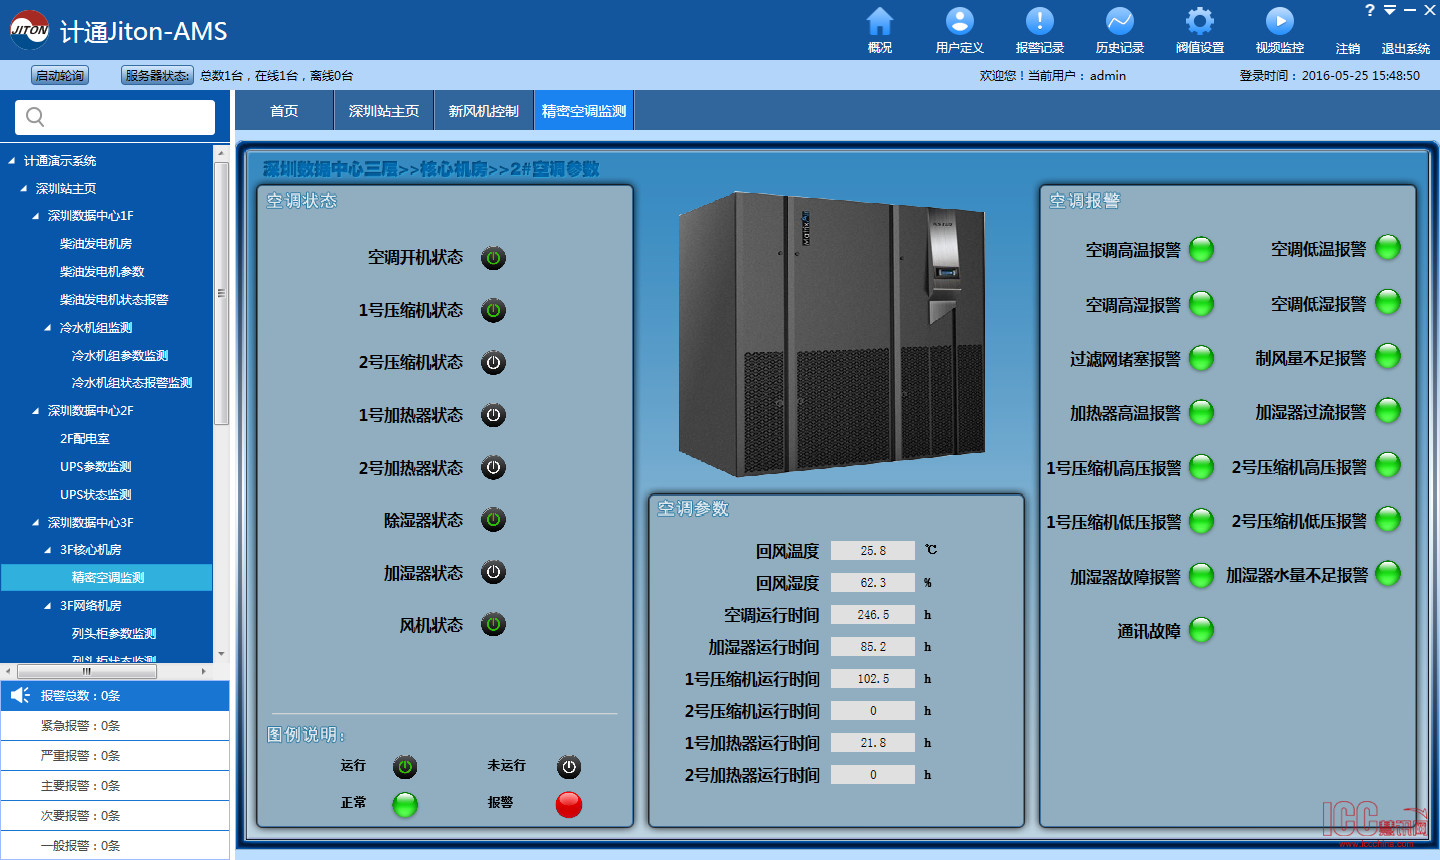Click 1号加热器状态 power indicator
The width and height of the screenshot is (1440, 860).
click(x=493, y=415)
